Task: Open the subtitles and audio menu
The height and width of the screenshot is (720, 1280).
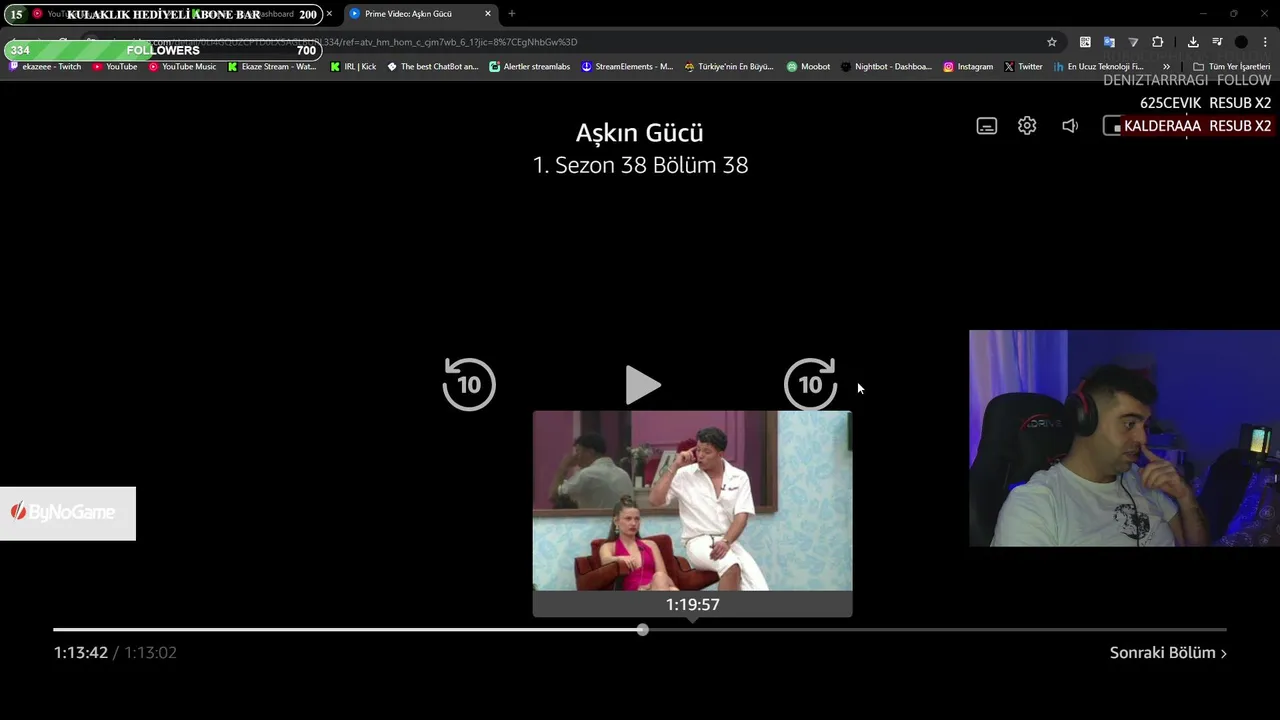Action: (987, 126)
